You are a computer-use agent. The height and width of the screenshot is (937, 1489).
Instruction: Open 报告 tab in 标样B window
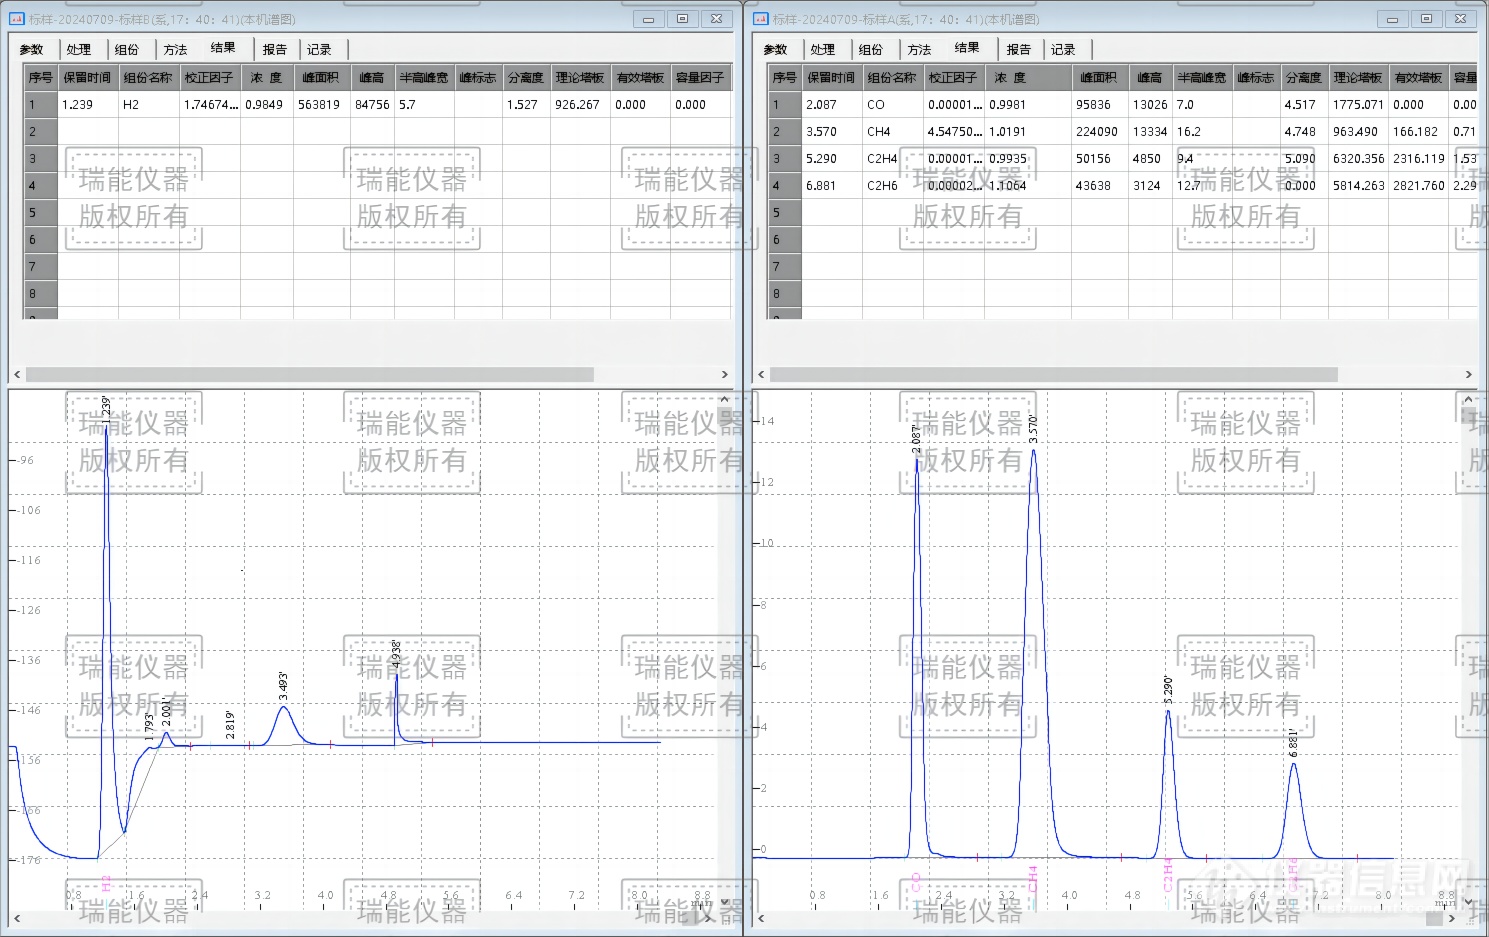point(275,49)
